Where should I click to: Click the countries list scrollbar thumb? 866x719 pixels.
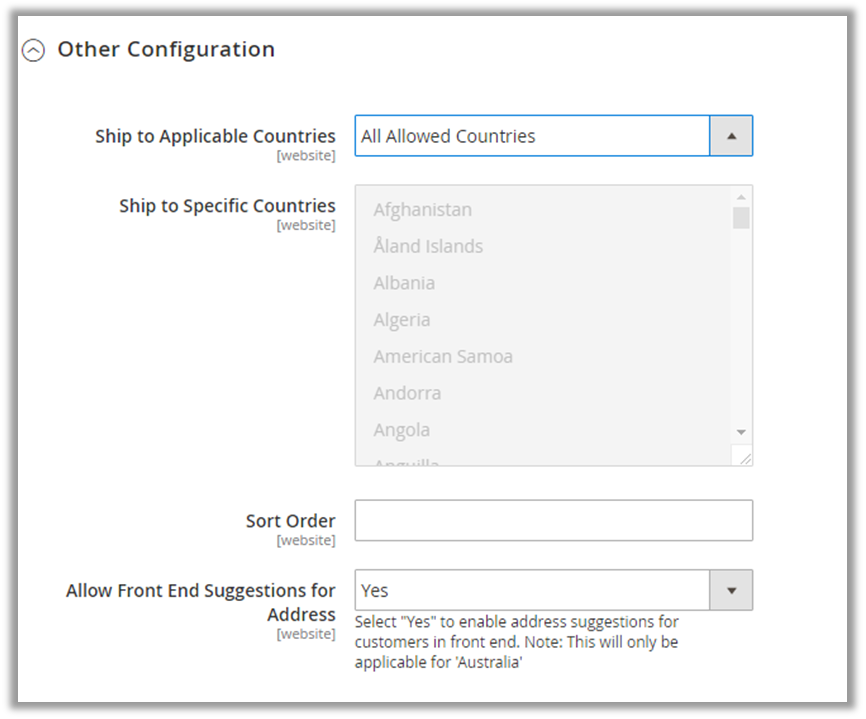click(x=741, y=218)
